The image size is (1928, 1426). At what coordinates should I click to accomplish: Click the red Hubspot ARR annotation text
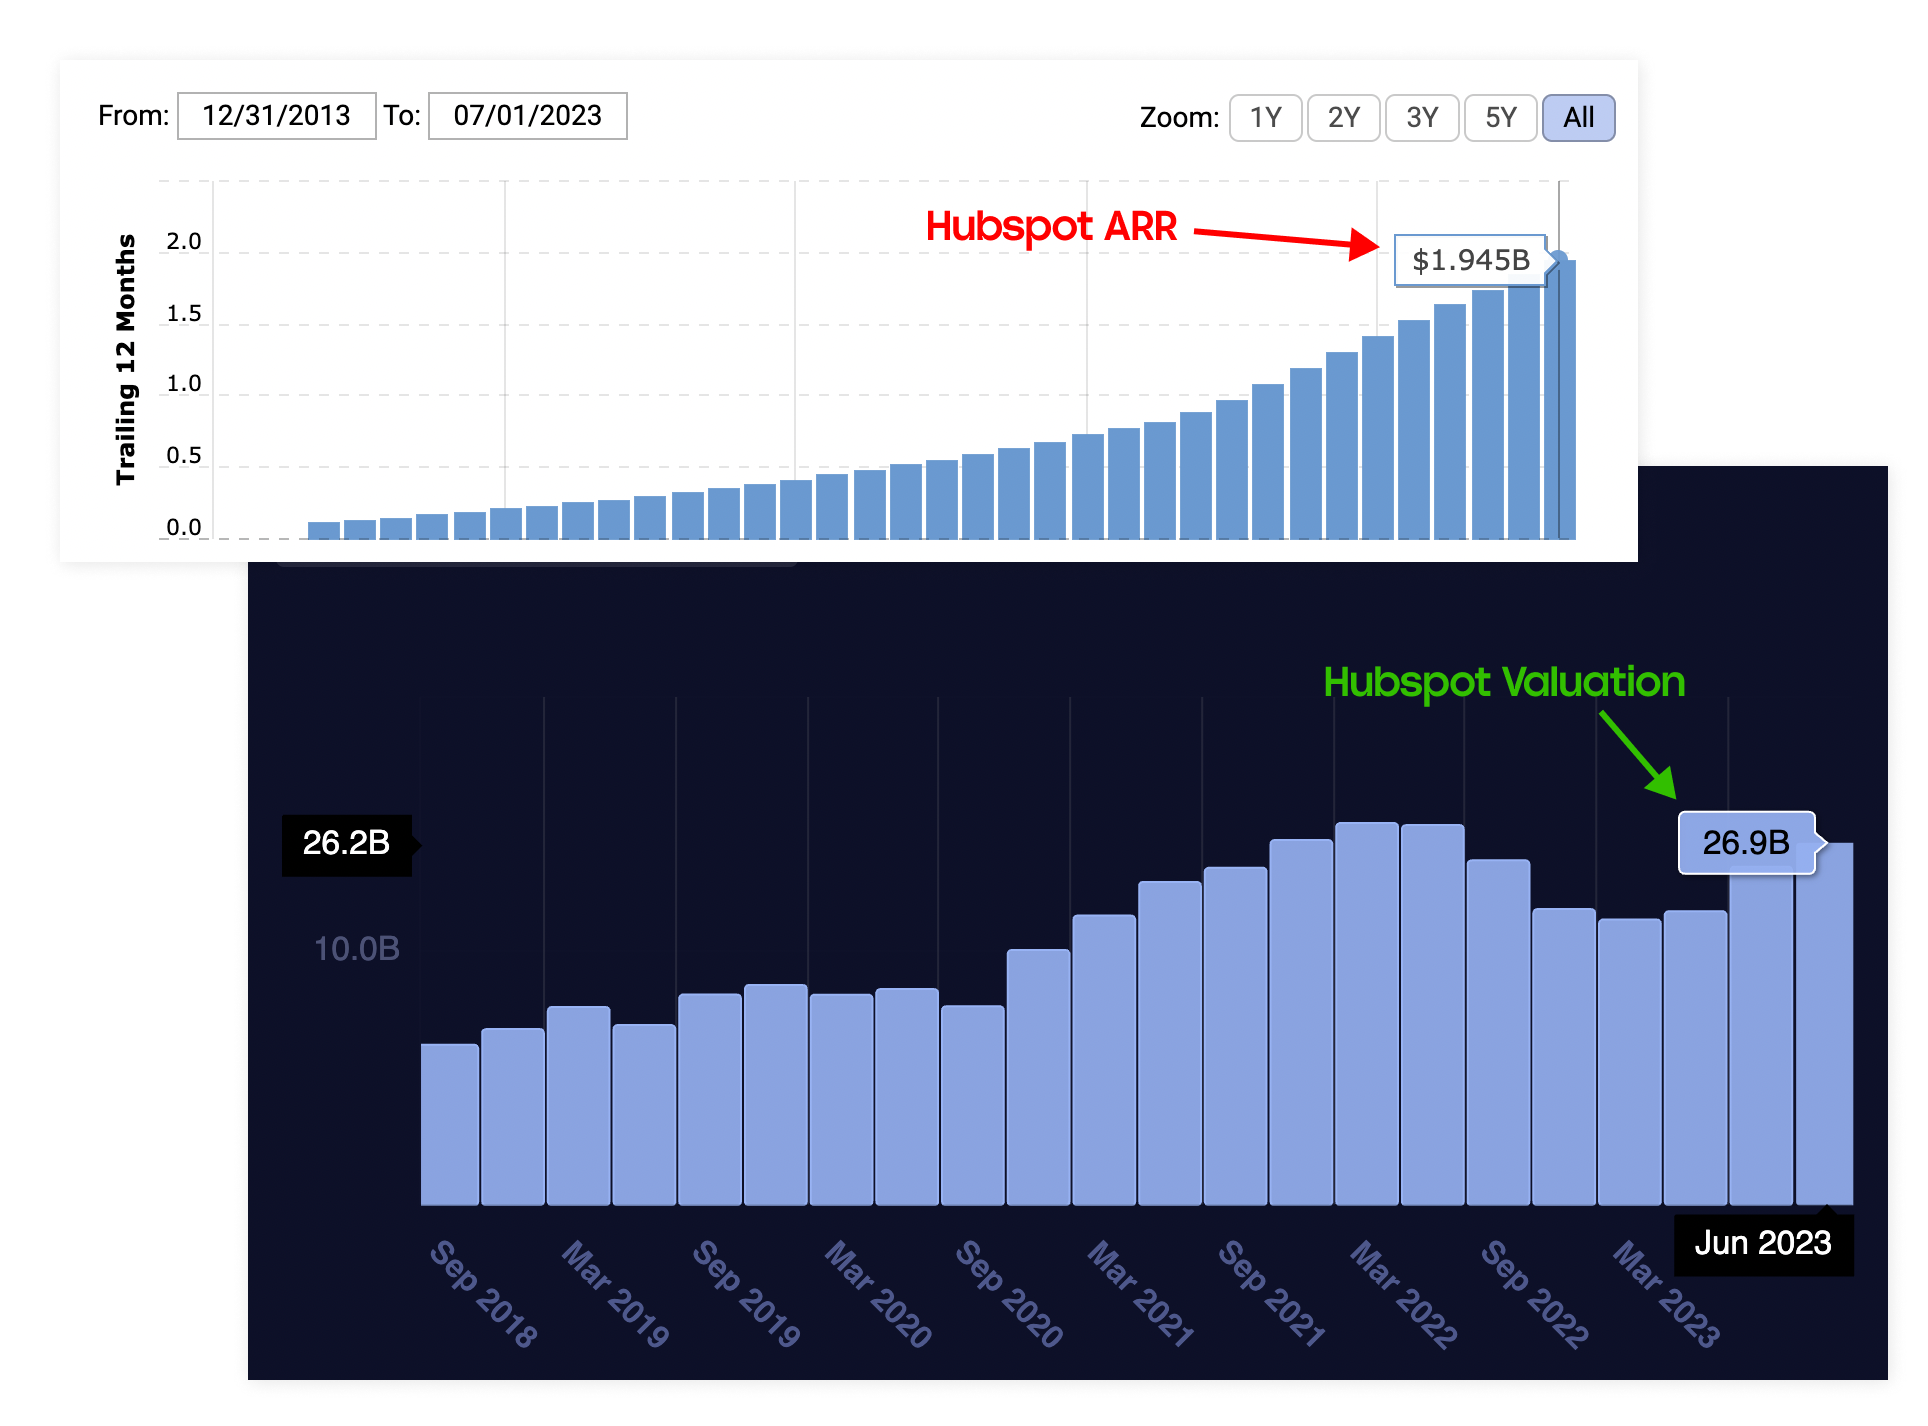click(1051, 227)
